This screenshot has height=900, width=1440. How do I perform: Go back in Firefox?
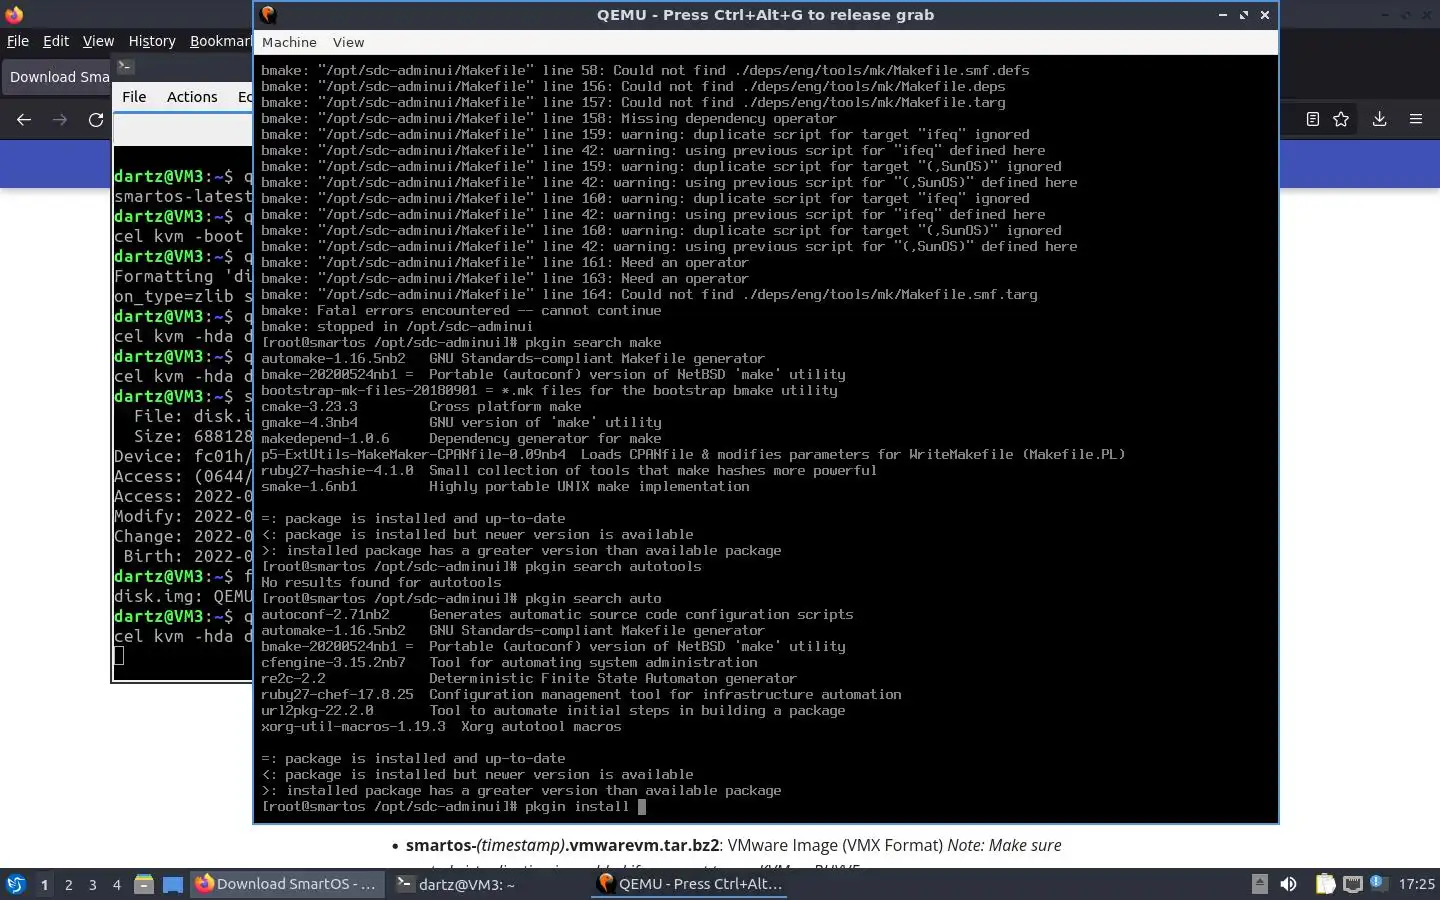[24, 119]
